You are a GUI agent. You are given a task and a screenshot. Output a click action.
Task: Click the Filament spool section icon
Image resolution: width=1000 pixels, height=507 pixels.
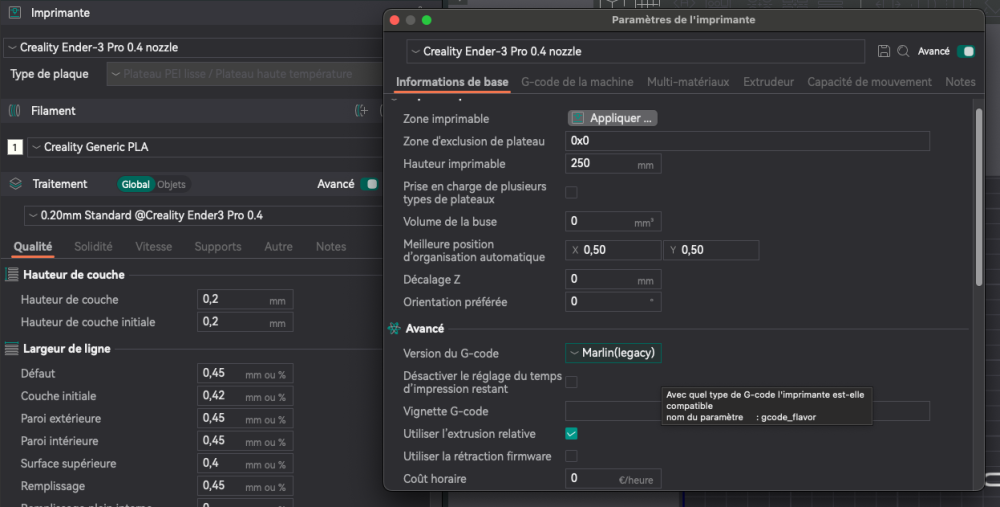[15, 111]
